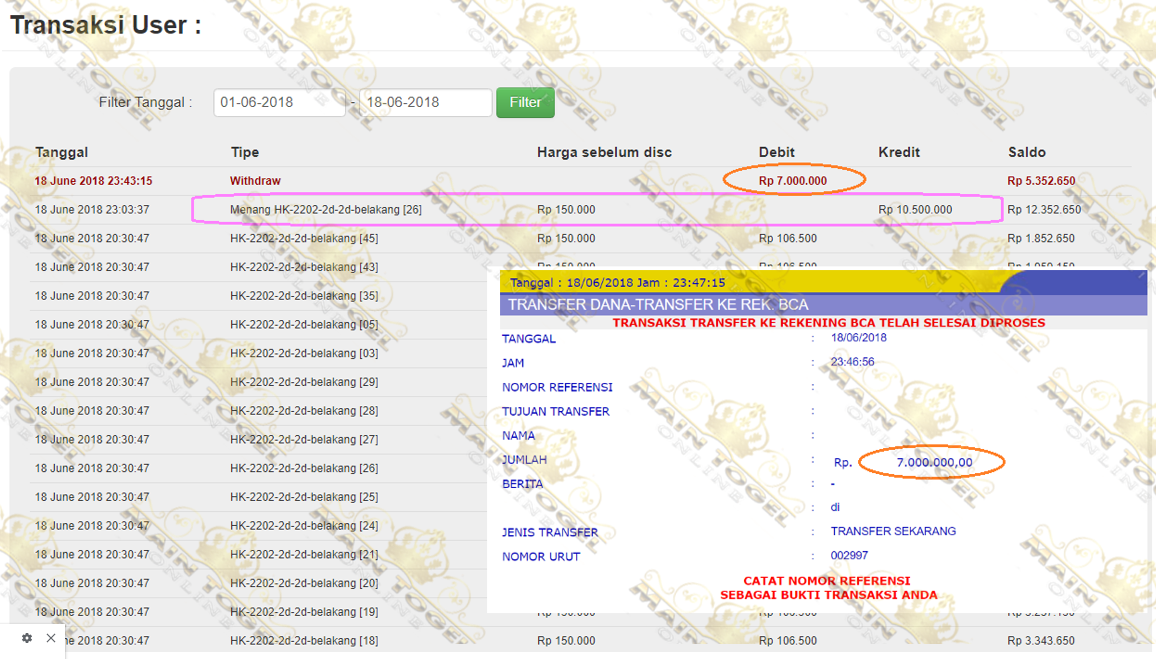Image resolution: width=1156 pixels, height=659 pixels.
Task: Select the HK-2202-2d-2d-belakang [18] row
Action: point(304,641)
